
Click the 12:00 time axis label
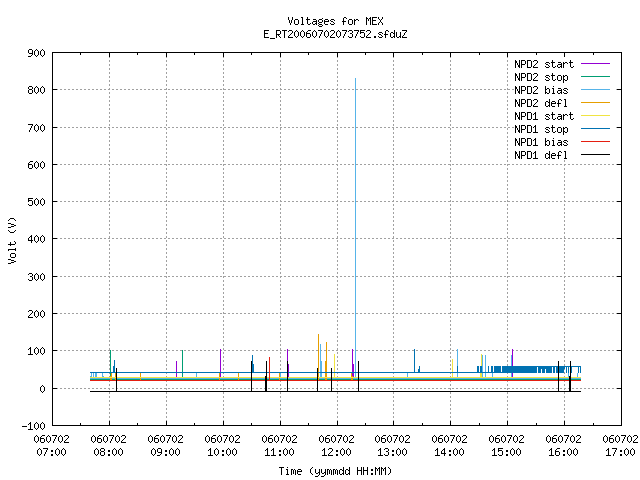(336, 452)
